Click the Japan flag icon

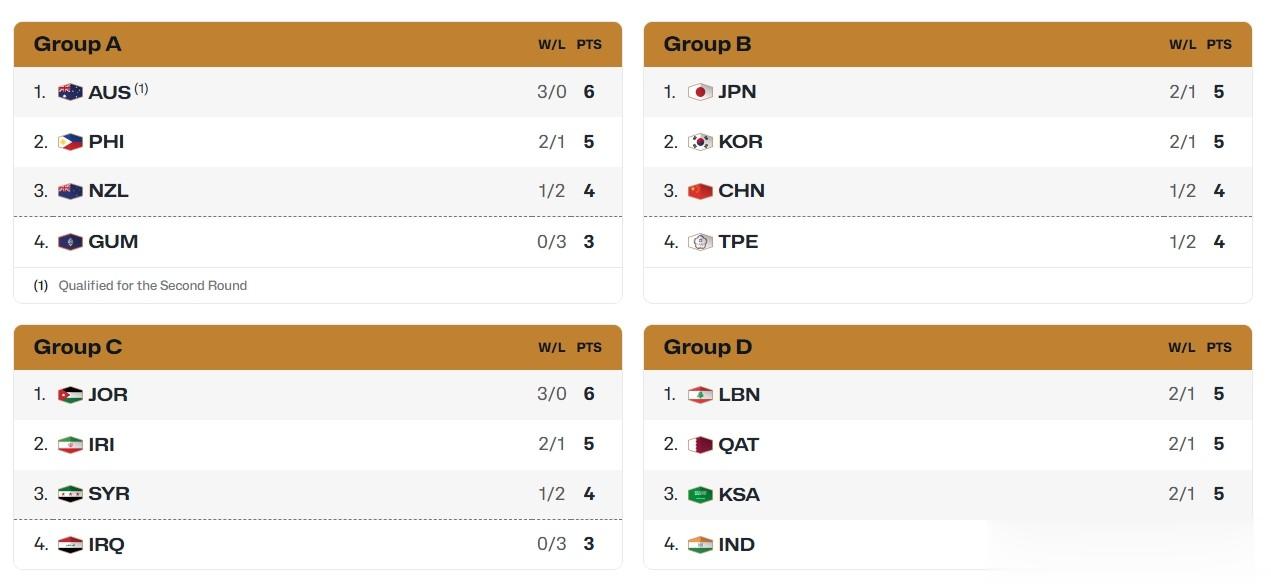(700, 92)
